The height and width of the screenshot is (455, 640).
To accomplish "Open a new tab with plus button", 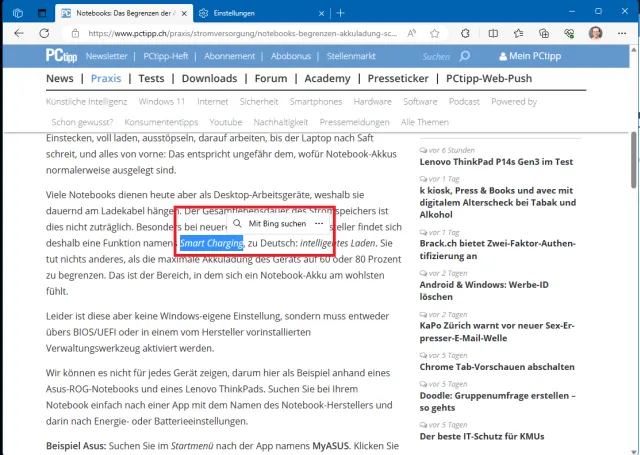I will pos(341,13).
